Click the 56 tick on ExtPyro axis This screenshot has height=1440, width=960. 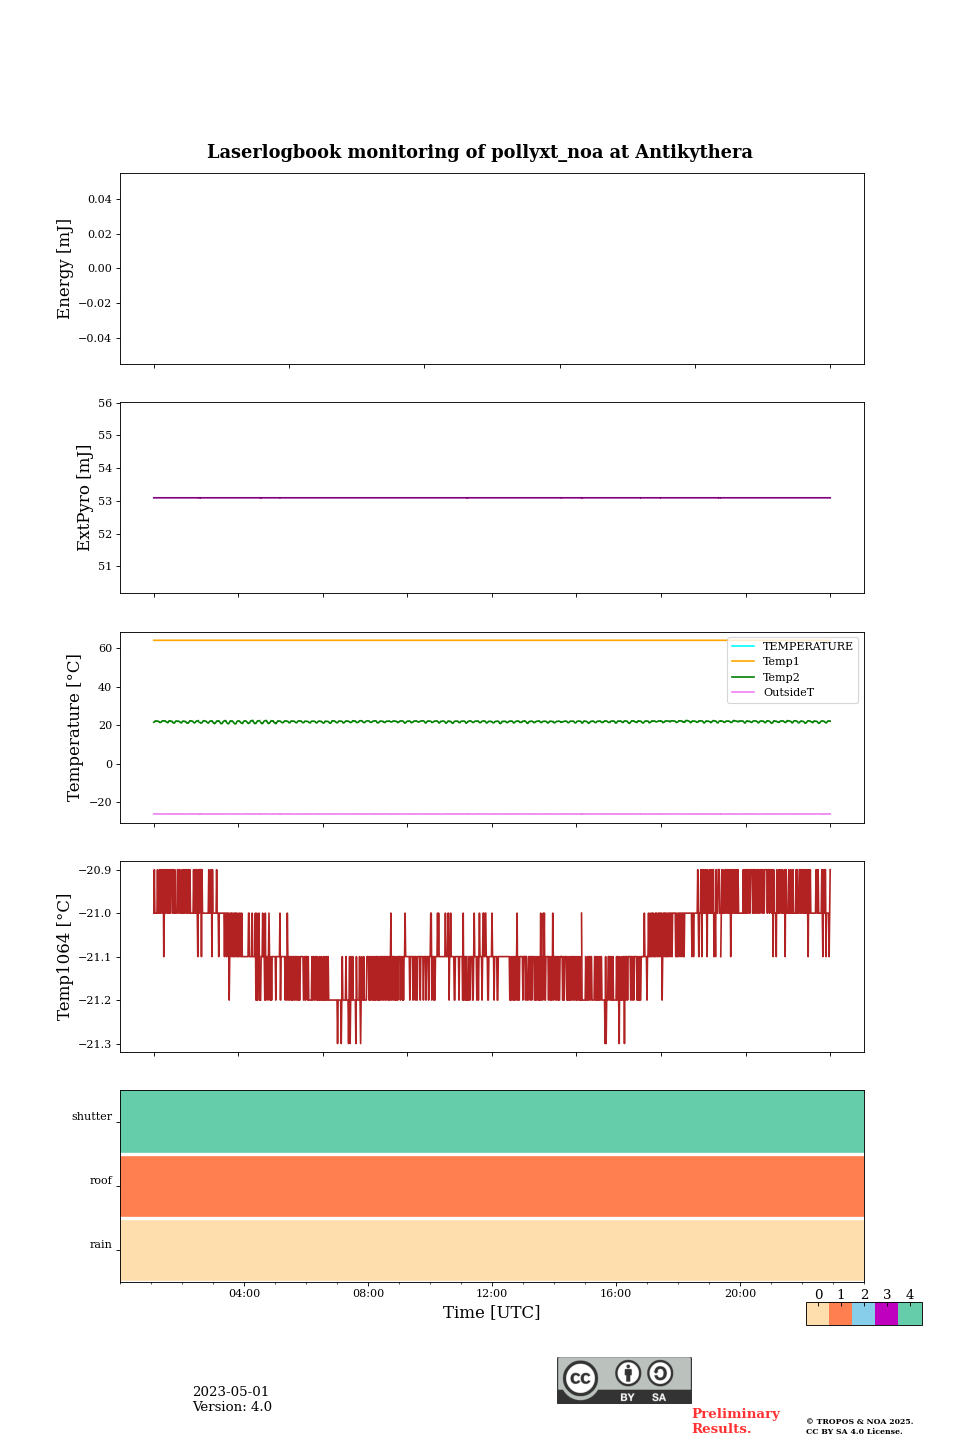[x=106, y=404]
